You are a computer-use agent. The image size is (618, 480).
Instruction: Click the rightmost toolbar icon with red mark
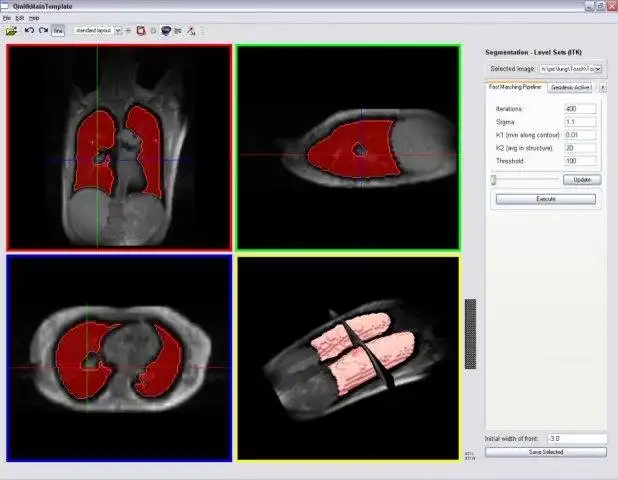click(x=190, y=30)
